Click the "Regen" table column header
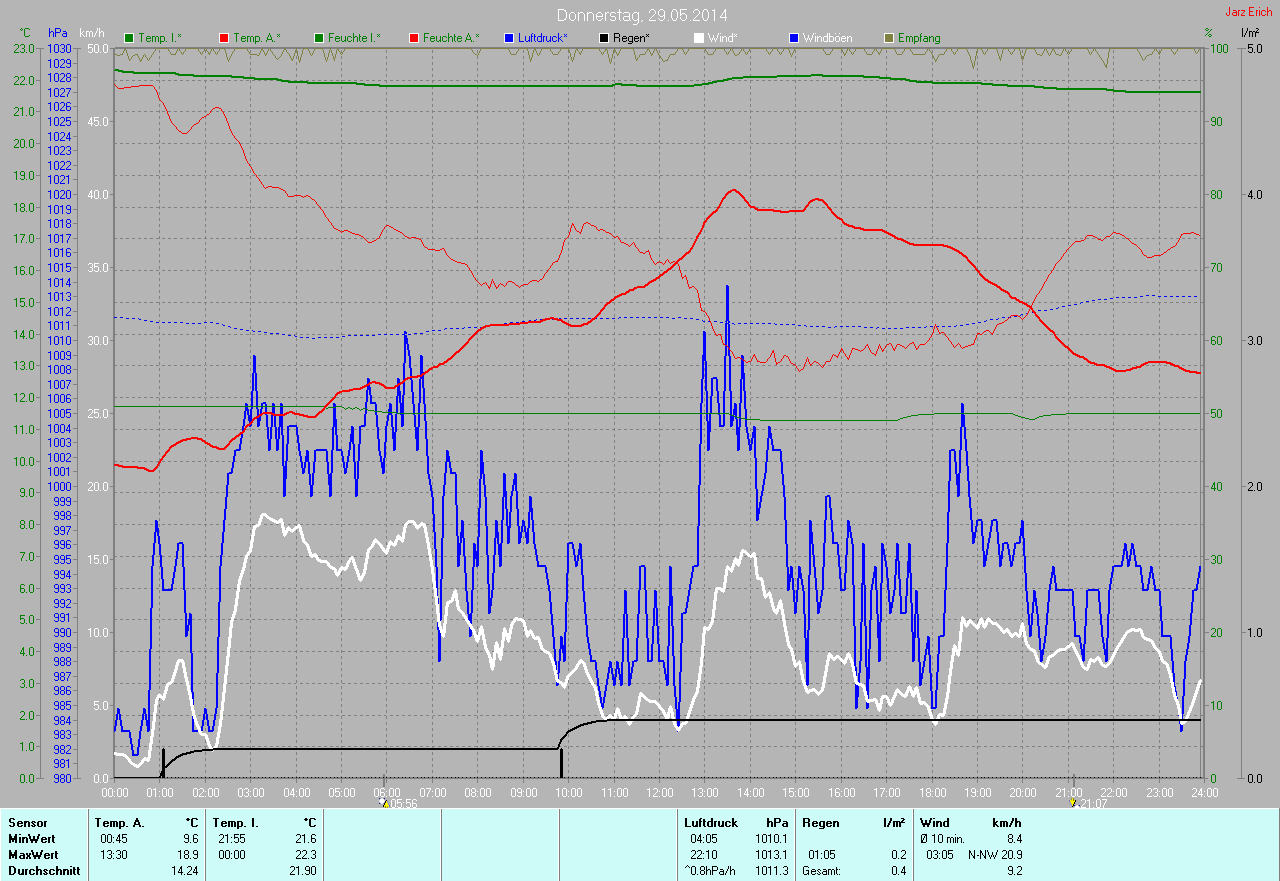 coord(820,823)
